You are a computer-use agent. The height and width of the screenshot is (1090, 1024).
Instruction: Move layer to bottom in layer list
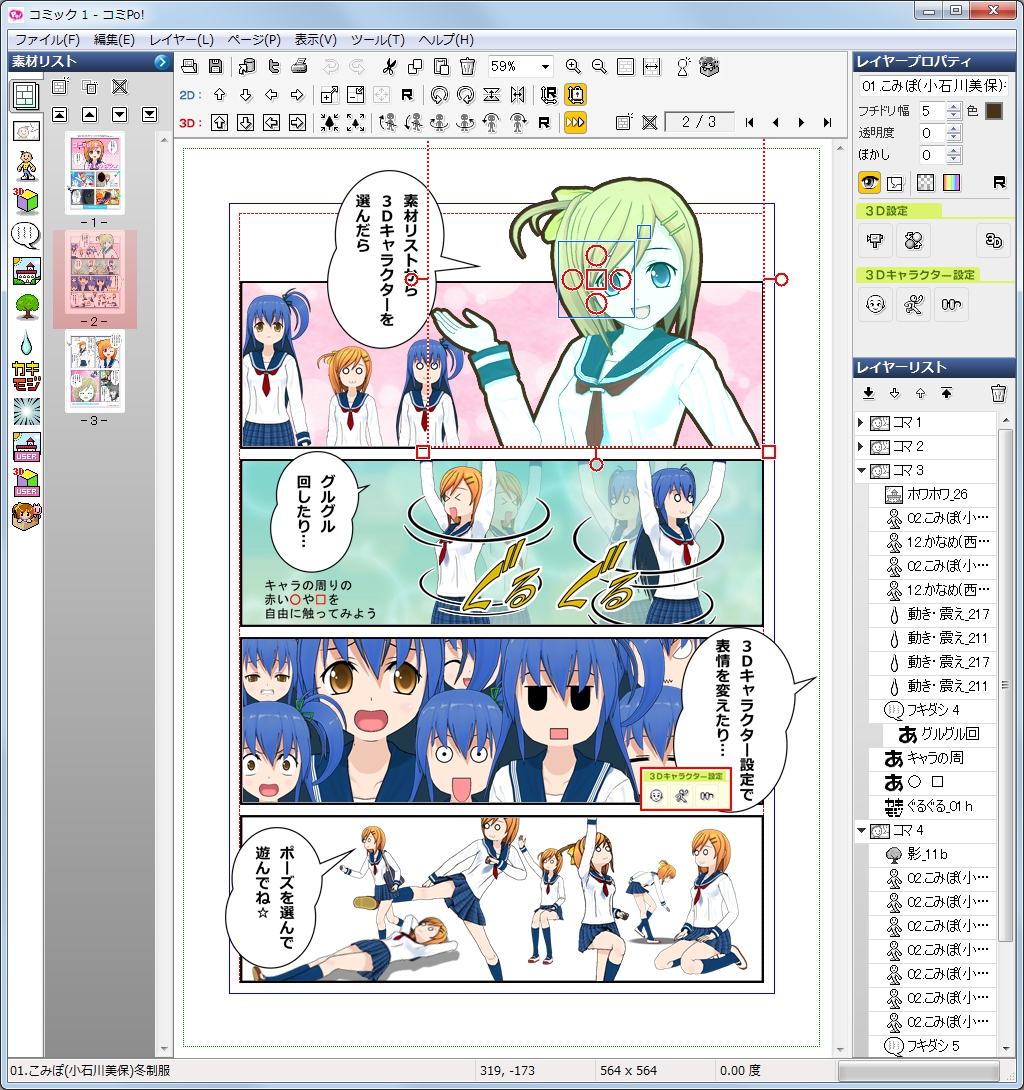click(868, 393)
